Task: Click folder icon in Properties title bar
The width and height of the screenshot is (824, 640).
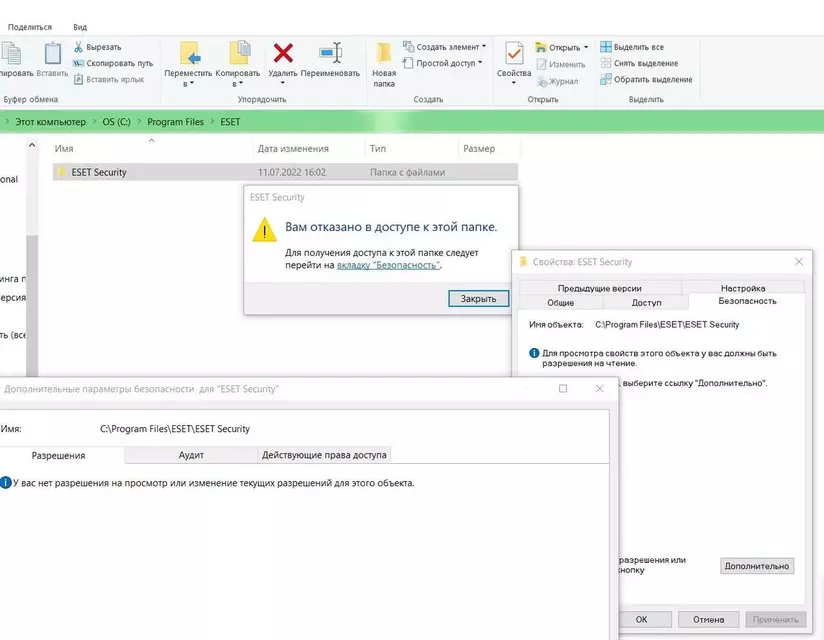Action: 523,262
